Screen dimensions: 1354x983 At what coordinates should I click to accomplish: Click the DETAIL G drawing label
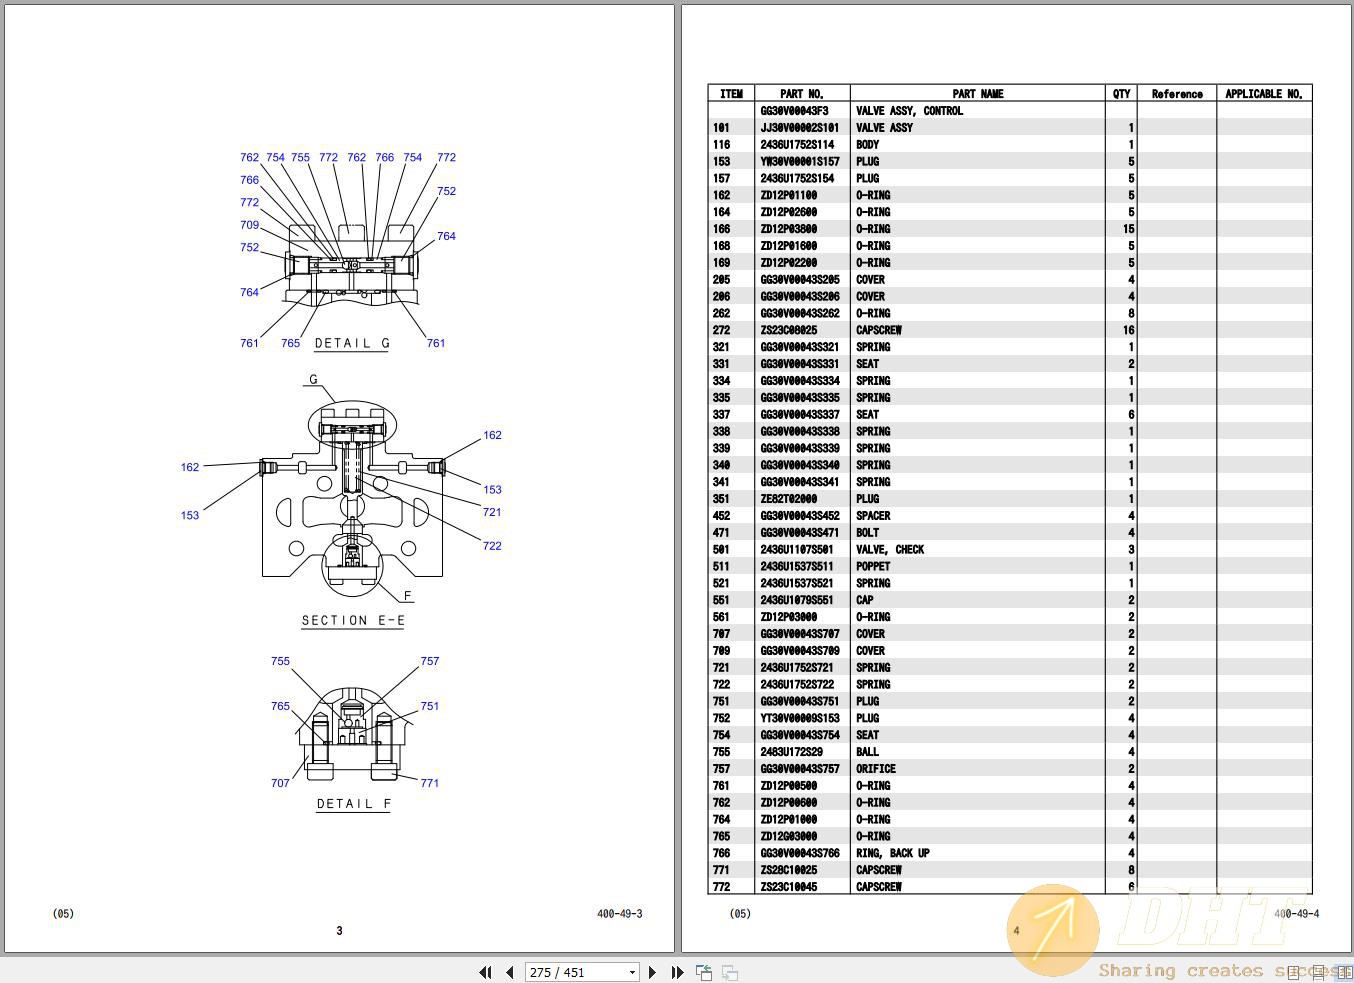point(352,343)
